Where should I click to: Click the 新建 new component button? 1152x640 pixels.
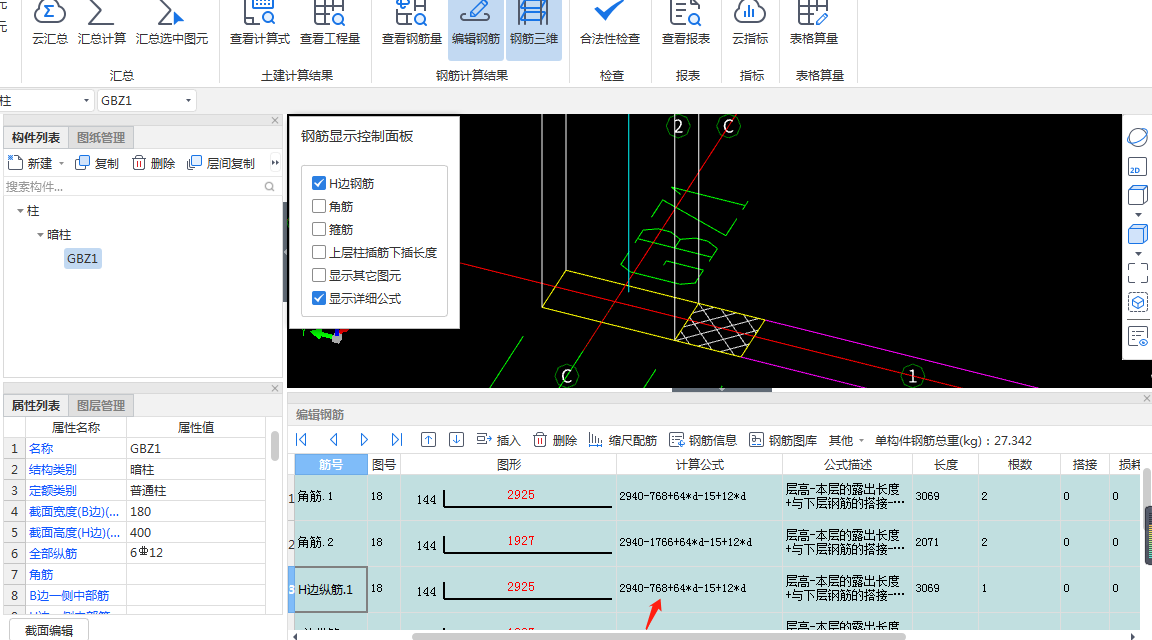30,162
